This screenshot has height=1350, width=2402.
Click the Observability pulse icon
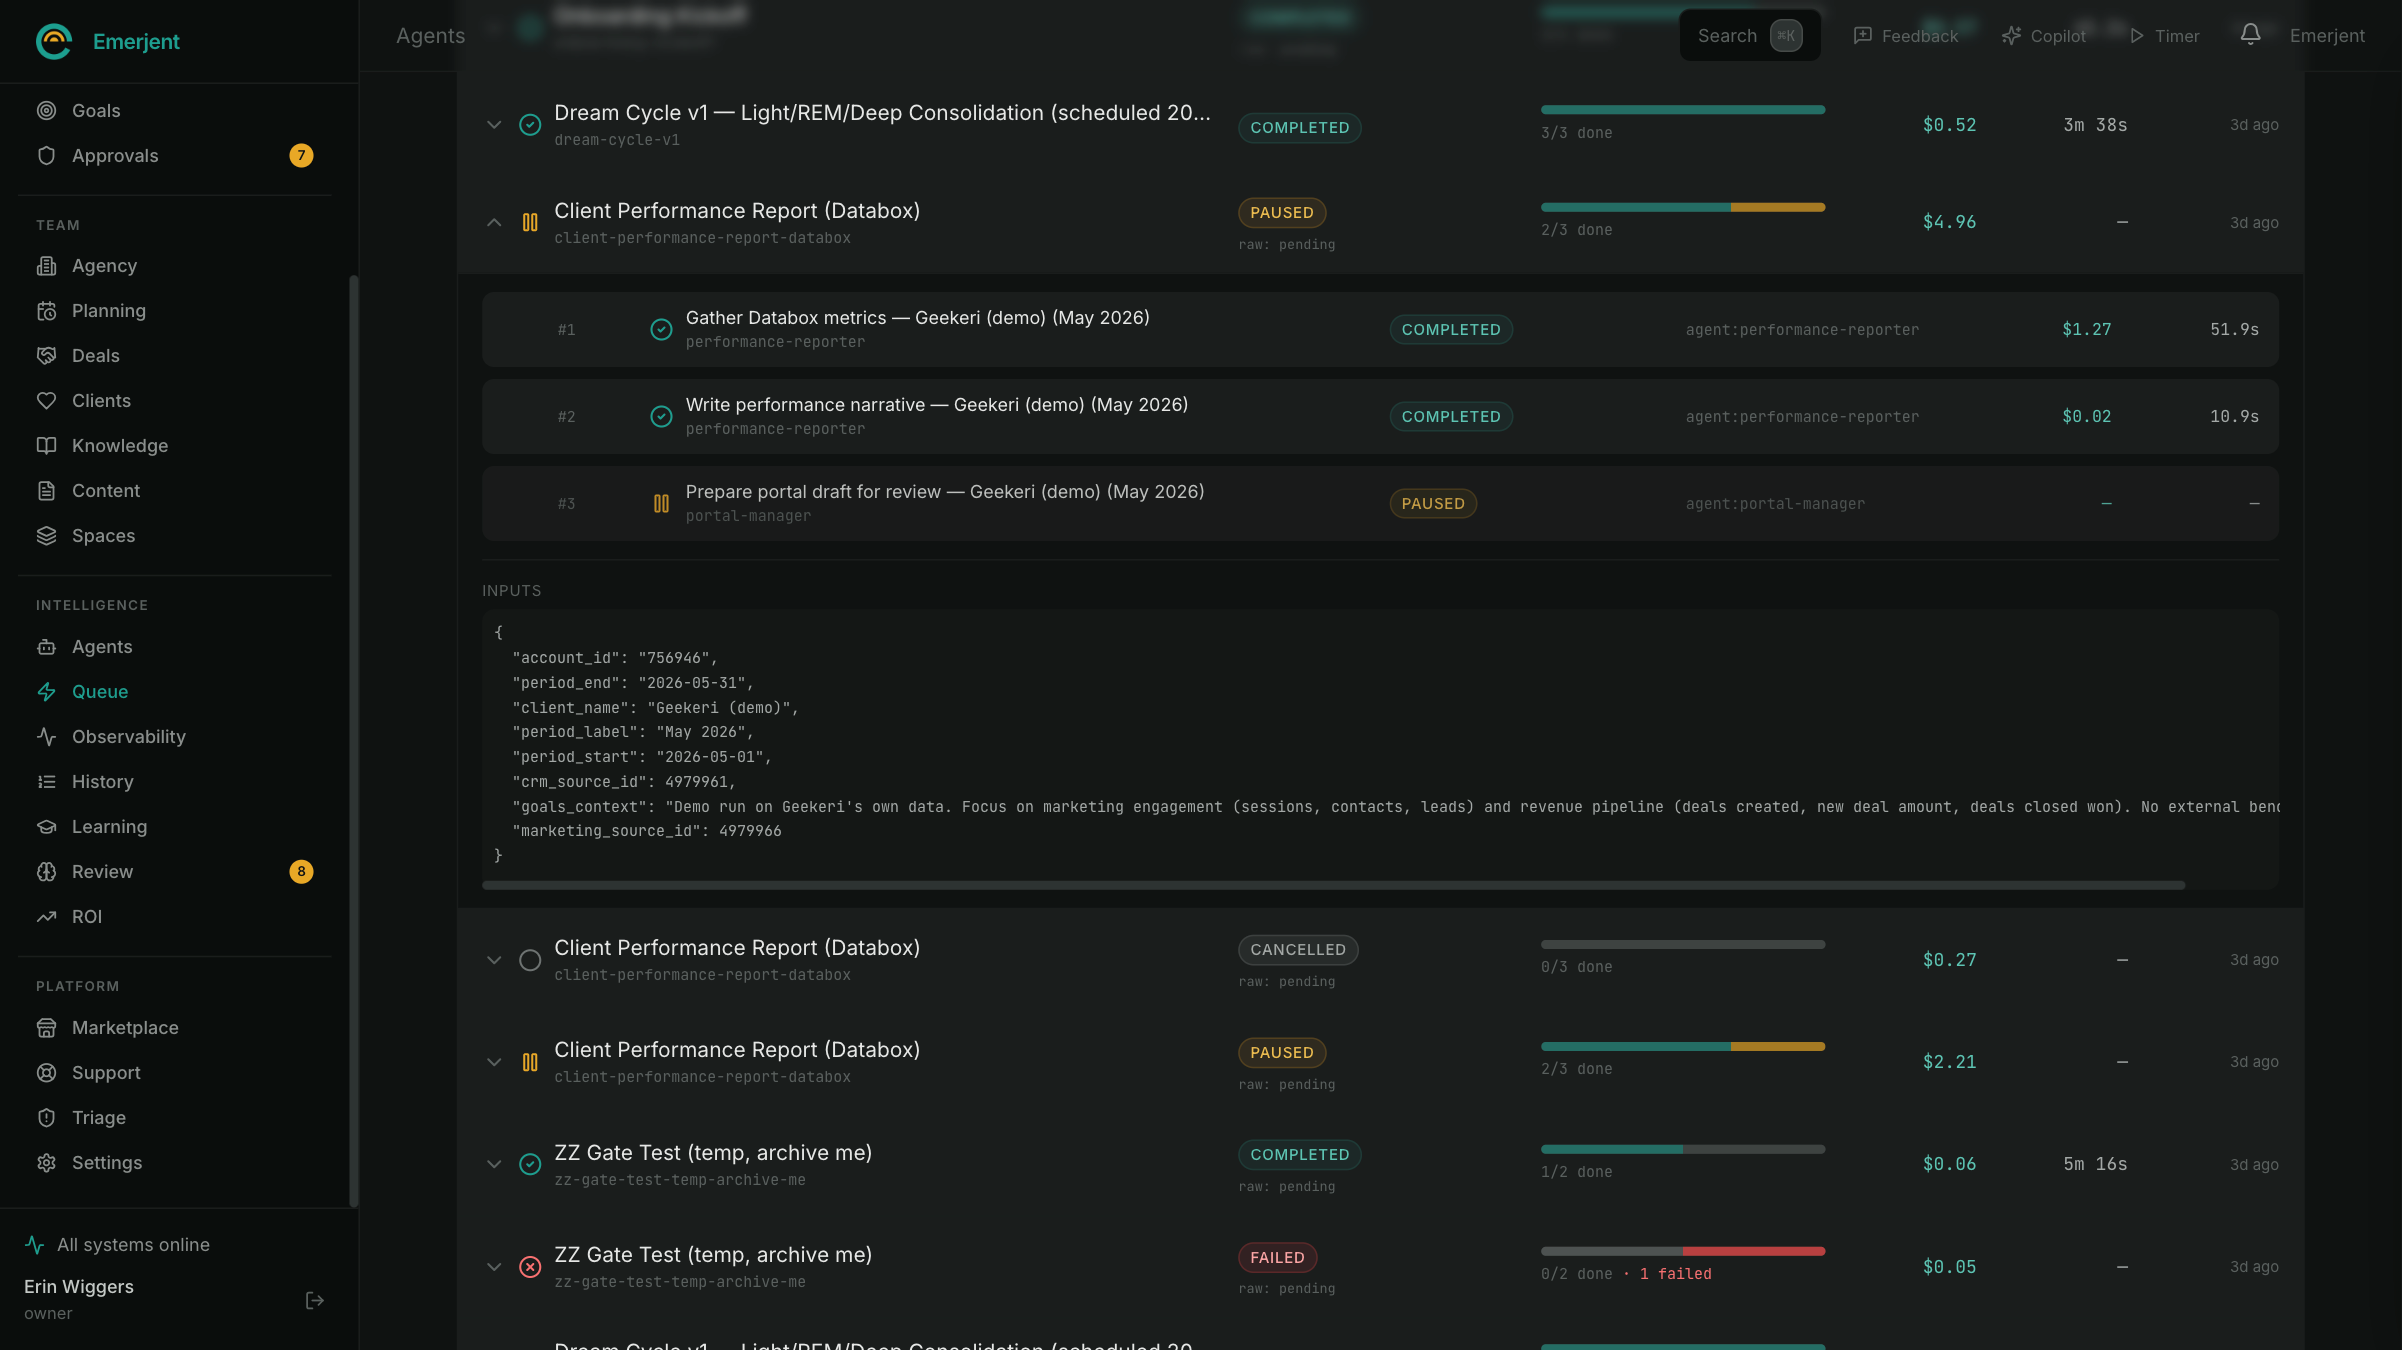[x=47, y=736]
